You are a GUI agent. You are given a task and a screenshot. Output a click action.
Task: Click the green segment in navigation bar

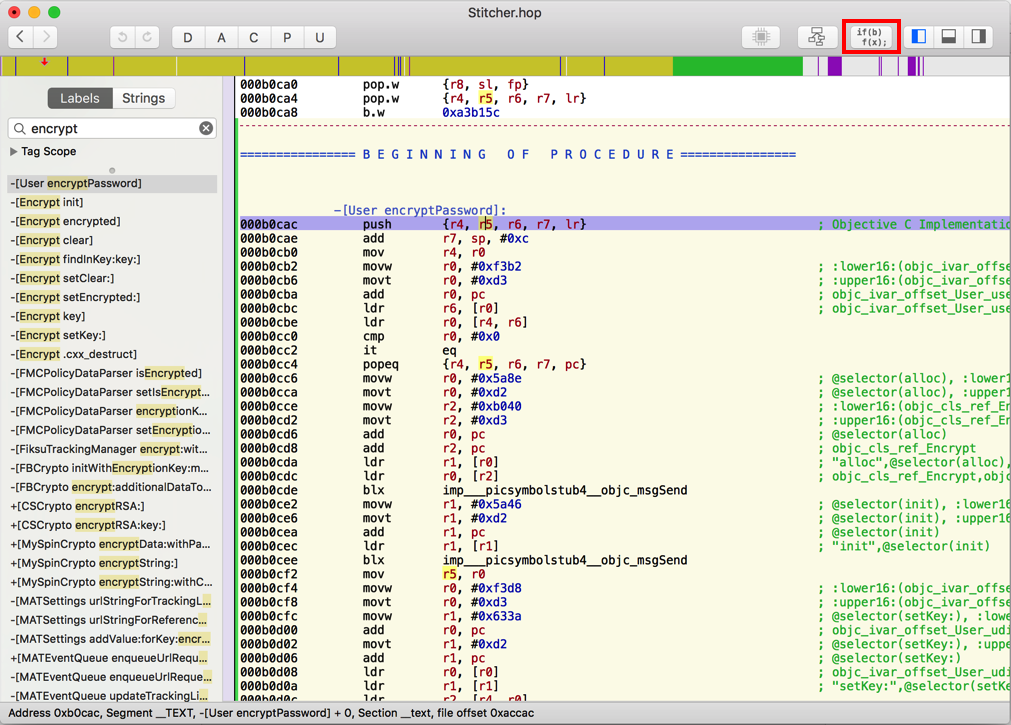[x=737, y=66]
